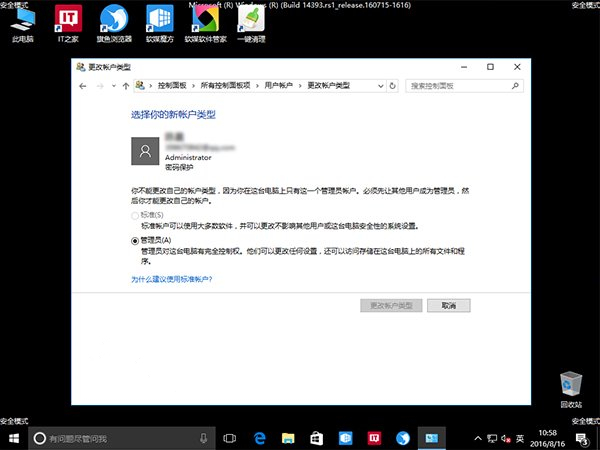Click the Edge browser taskbar icon
600x450 pixels.
coord(258,438)
